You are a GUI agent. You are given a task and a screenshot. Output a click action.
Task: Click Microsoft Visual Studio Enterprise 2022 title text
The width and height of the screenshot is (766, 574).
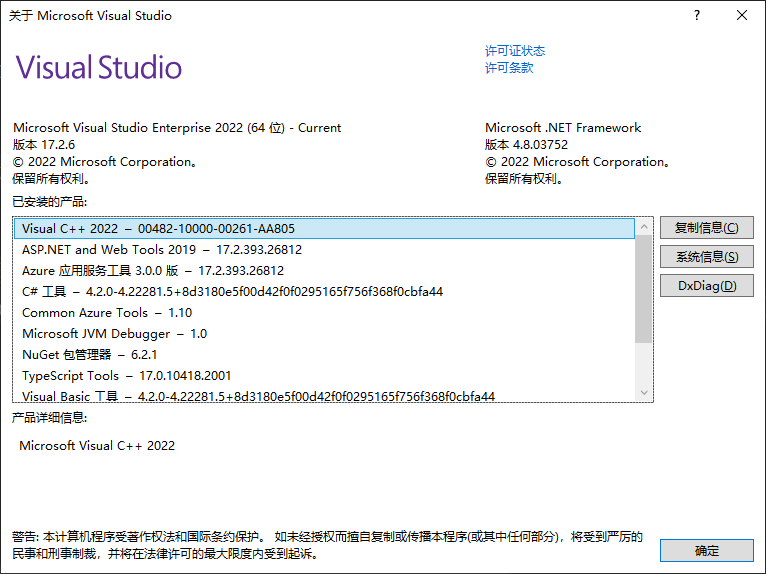[177, 128]
